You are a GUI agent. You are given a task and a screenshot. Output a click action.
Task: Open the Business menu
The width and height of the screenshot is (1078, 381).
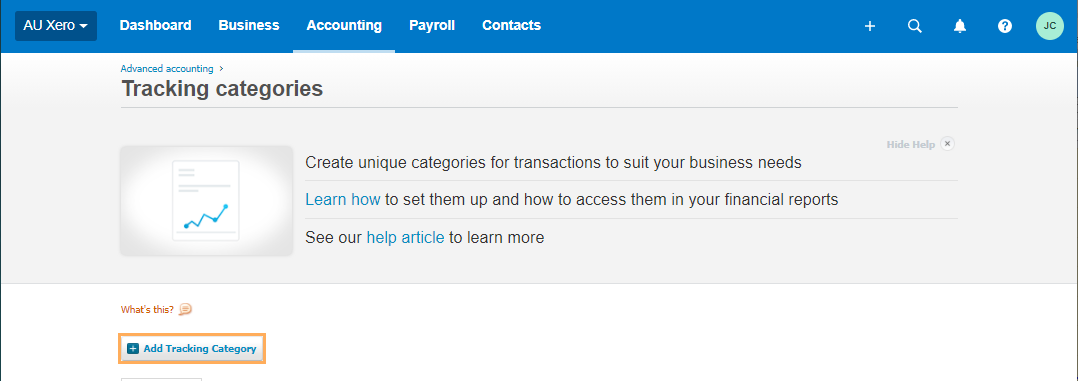249,25
